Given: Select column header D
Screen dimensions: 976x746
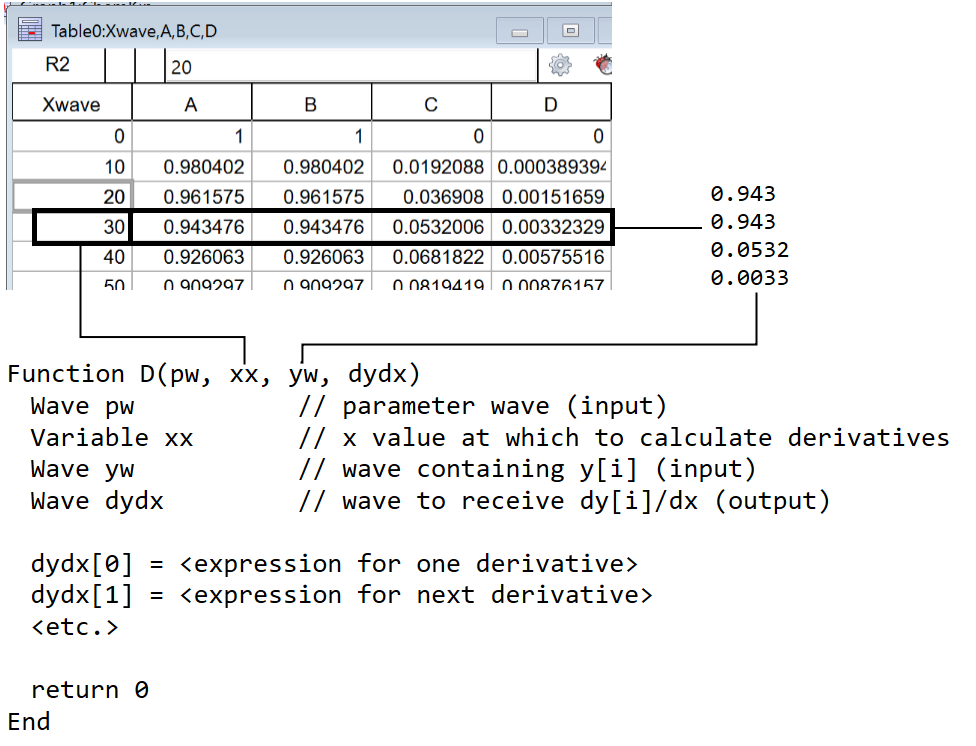Looking at the screenshot, I should pyautogui.click(x=551, y=104).
